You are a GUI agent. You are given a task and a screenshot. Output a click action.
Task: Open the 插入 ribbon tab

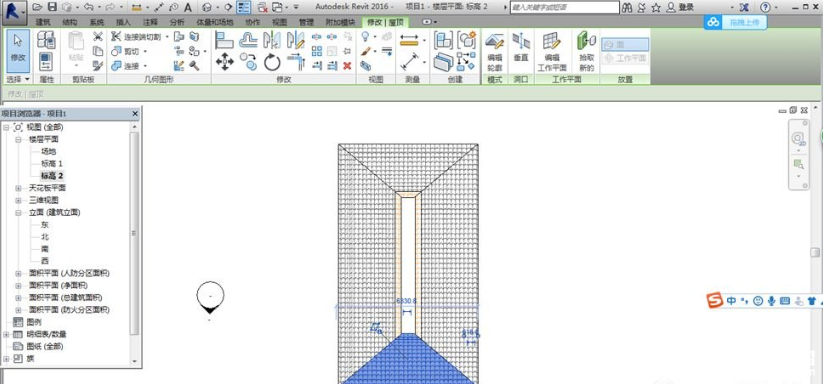coord(123,23)
